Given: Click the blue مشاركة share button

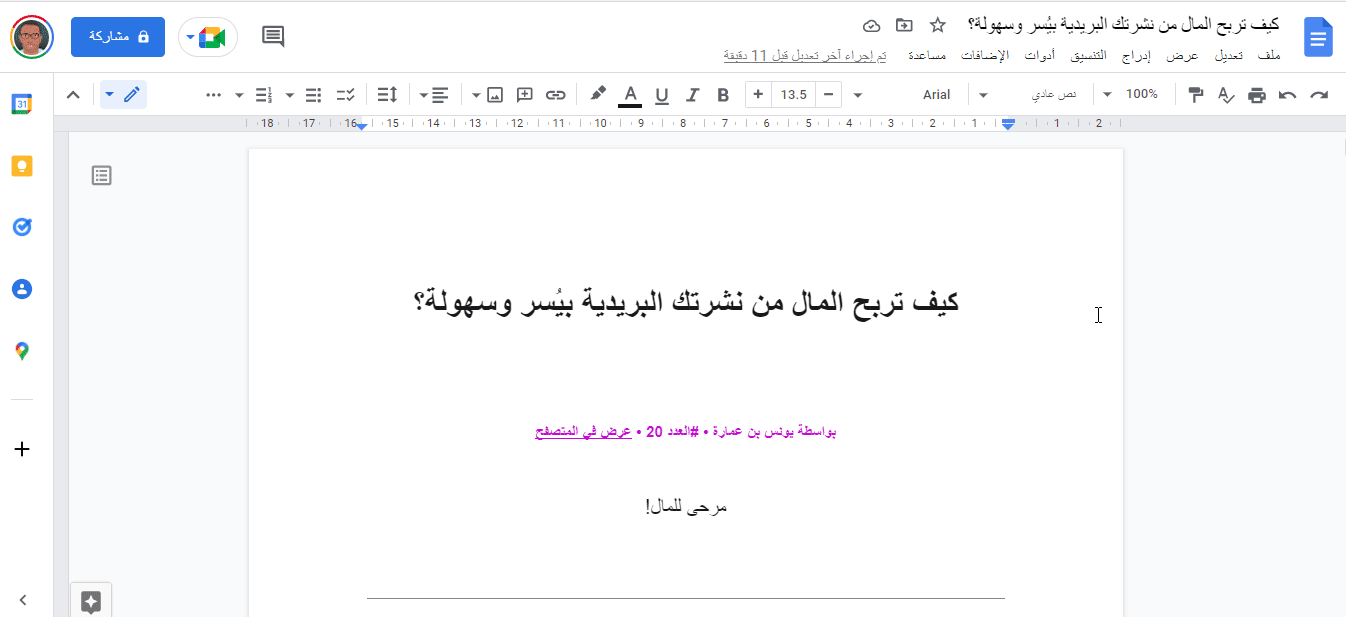Looking at the screenshot, I should click(118, 37).
